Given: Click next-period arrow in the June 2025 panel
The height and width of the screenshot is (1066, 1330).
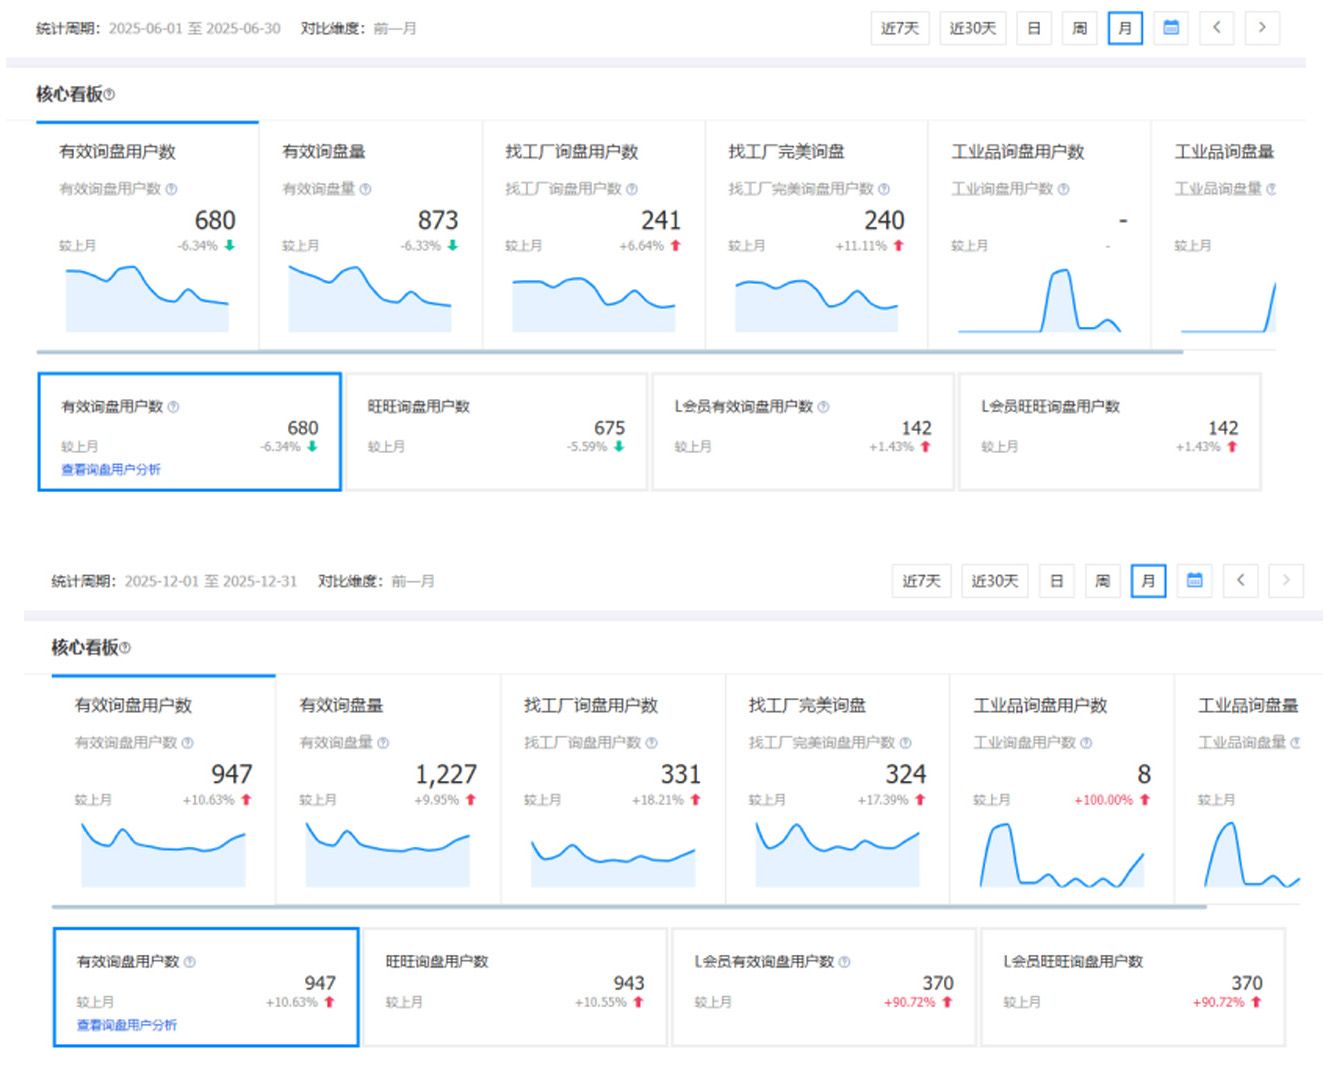Looking at the screenshot, I should [1262, 28].
